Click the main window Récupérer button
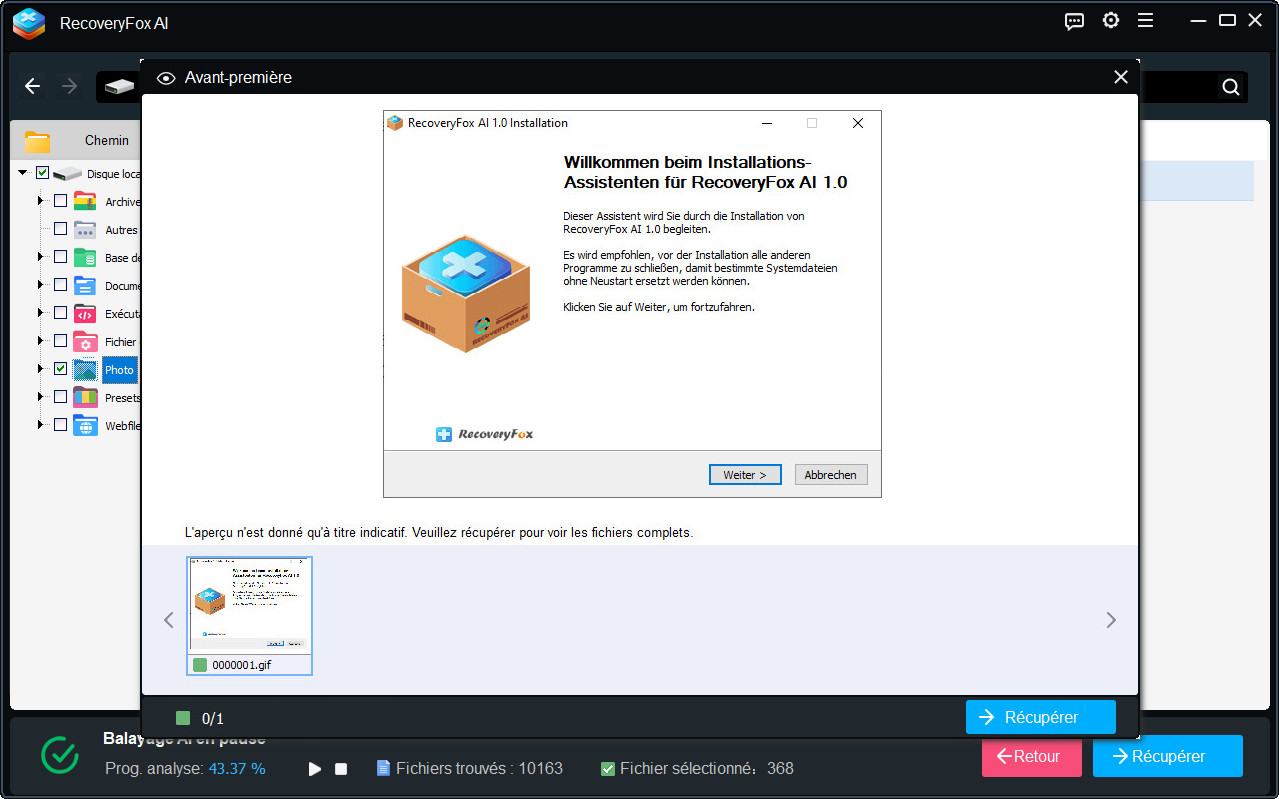The height and width of the screenshot is (799, 1279). click(1167, 756)
